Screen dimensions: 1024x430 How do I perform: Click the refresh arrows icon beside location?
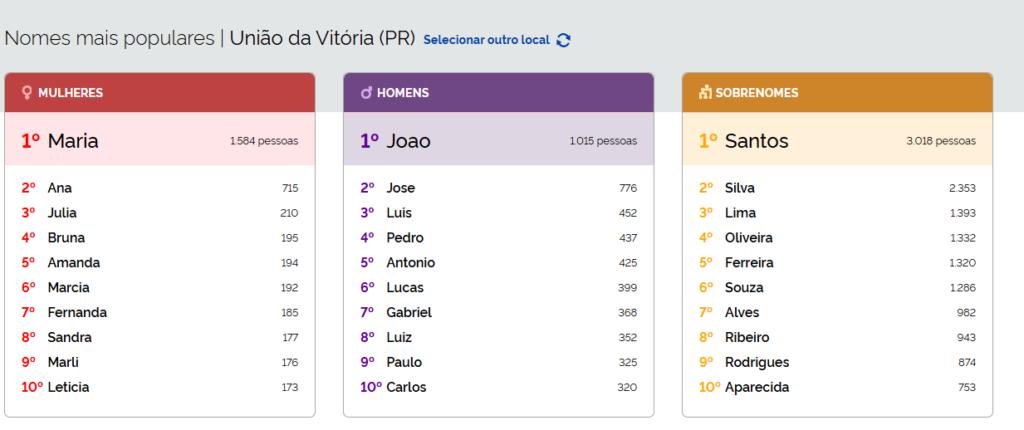(x=564, y=40)
